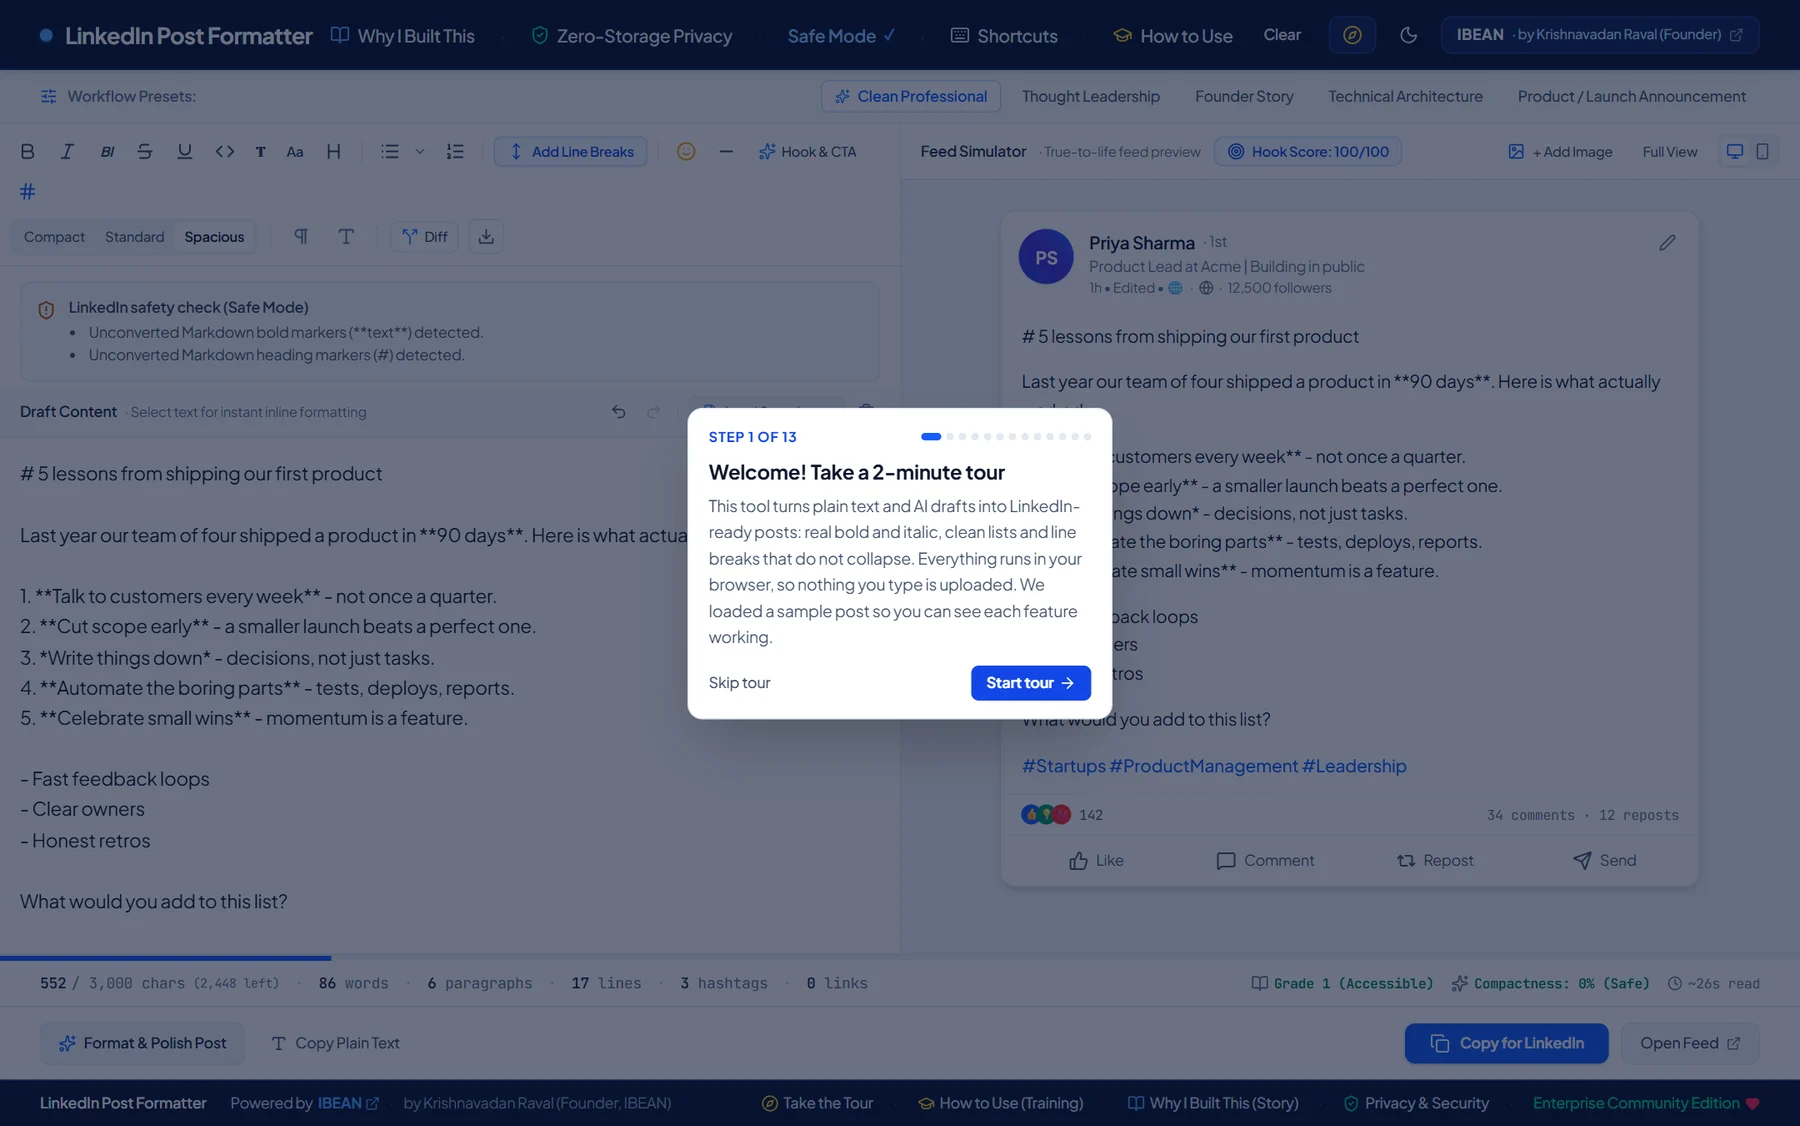This screenshot has width=1800, height=1126.
Task: Open compass tour icon in header
Action: click(1352, 35)
